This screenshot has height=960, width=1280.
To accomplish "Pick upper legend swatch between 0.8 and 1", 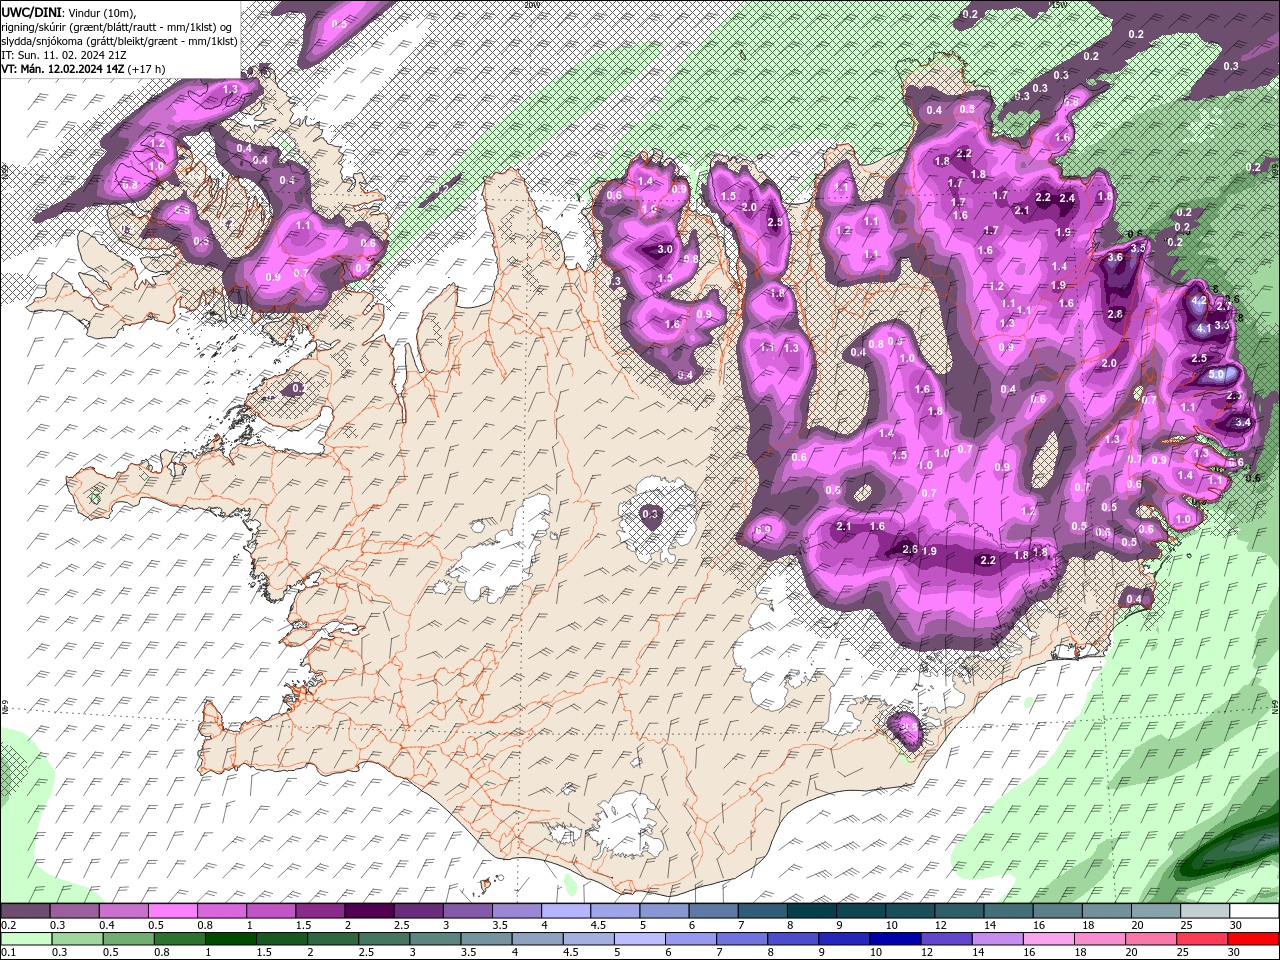I will pos(221,911).
